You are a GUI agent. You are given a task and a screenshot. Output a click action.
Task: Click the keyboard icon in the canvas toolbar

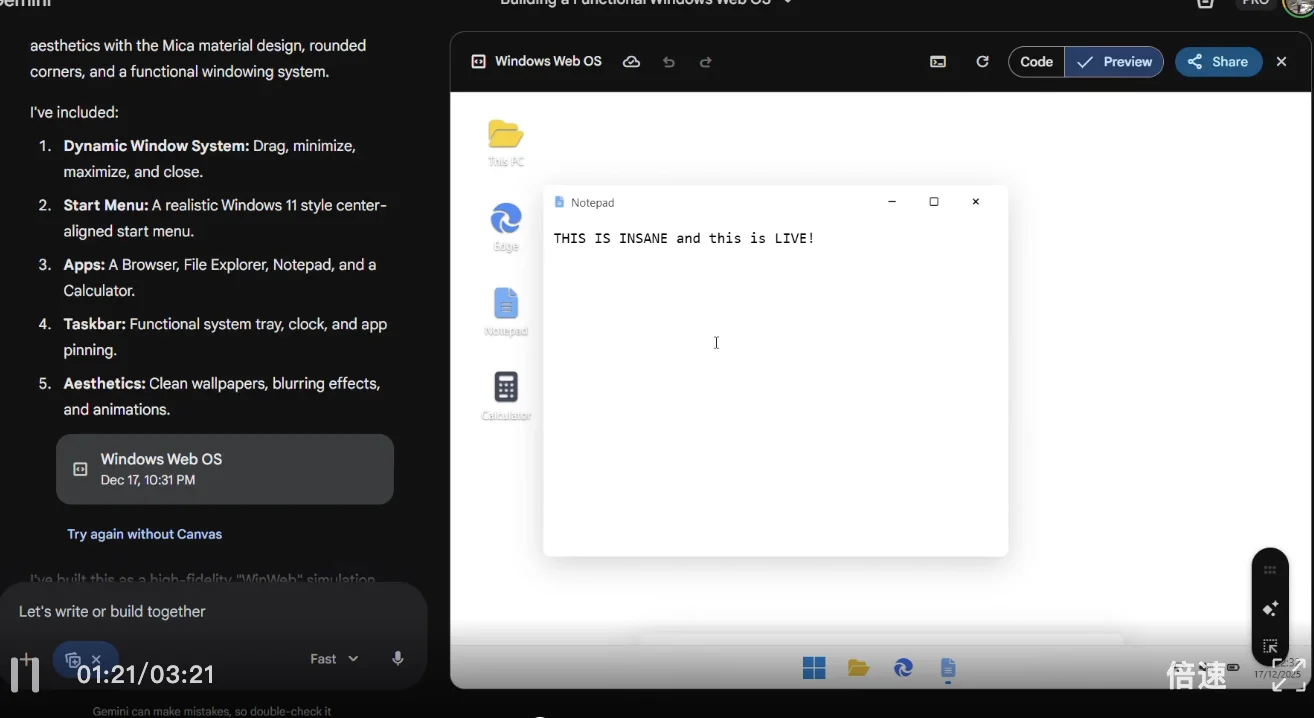937,61
